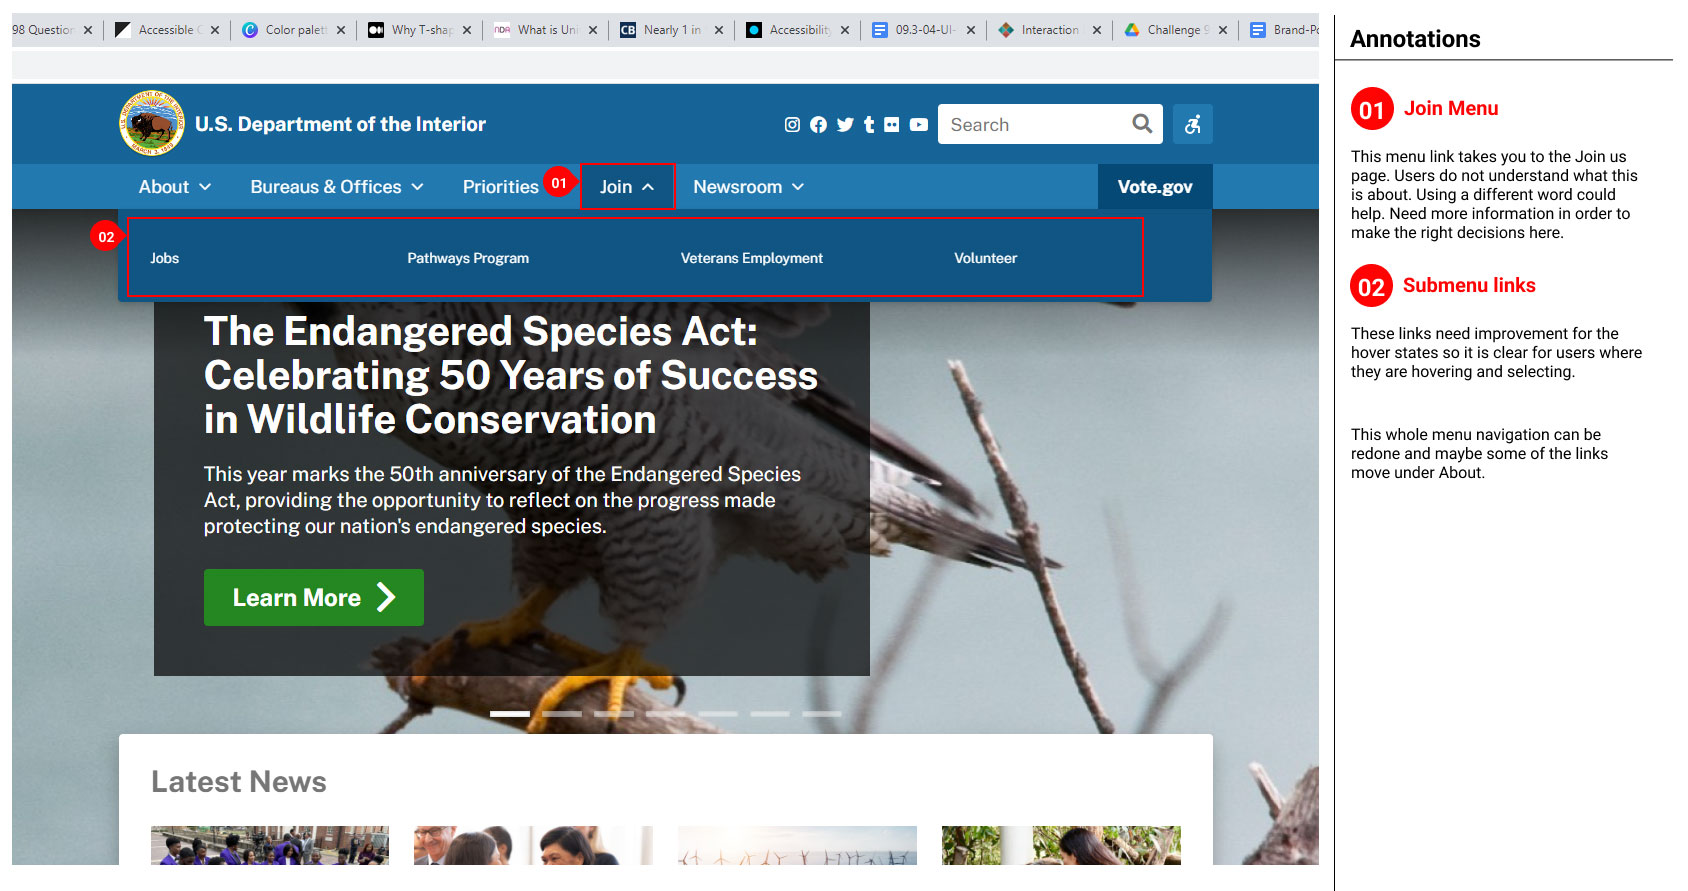The width and height of the screenshot is (1688, 891).
Task: Click the 'Annotations' panel heading
Action: [1415, 39]
